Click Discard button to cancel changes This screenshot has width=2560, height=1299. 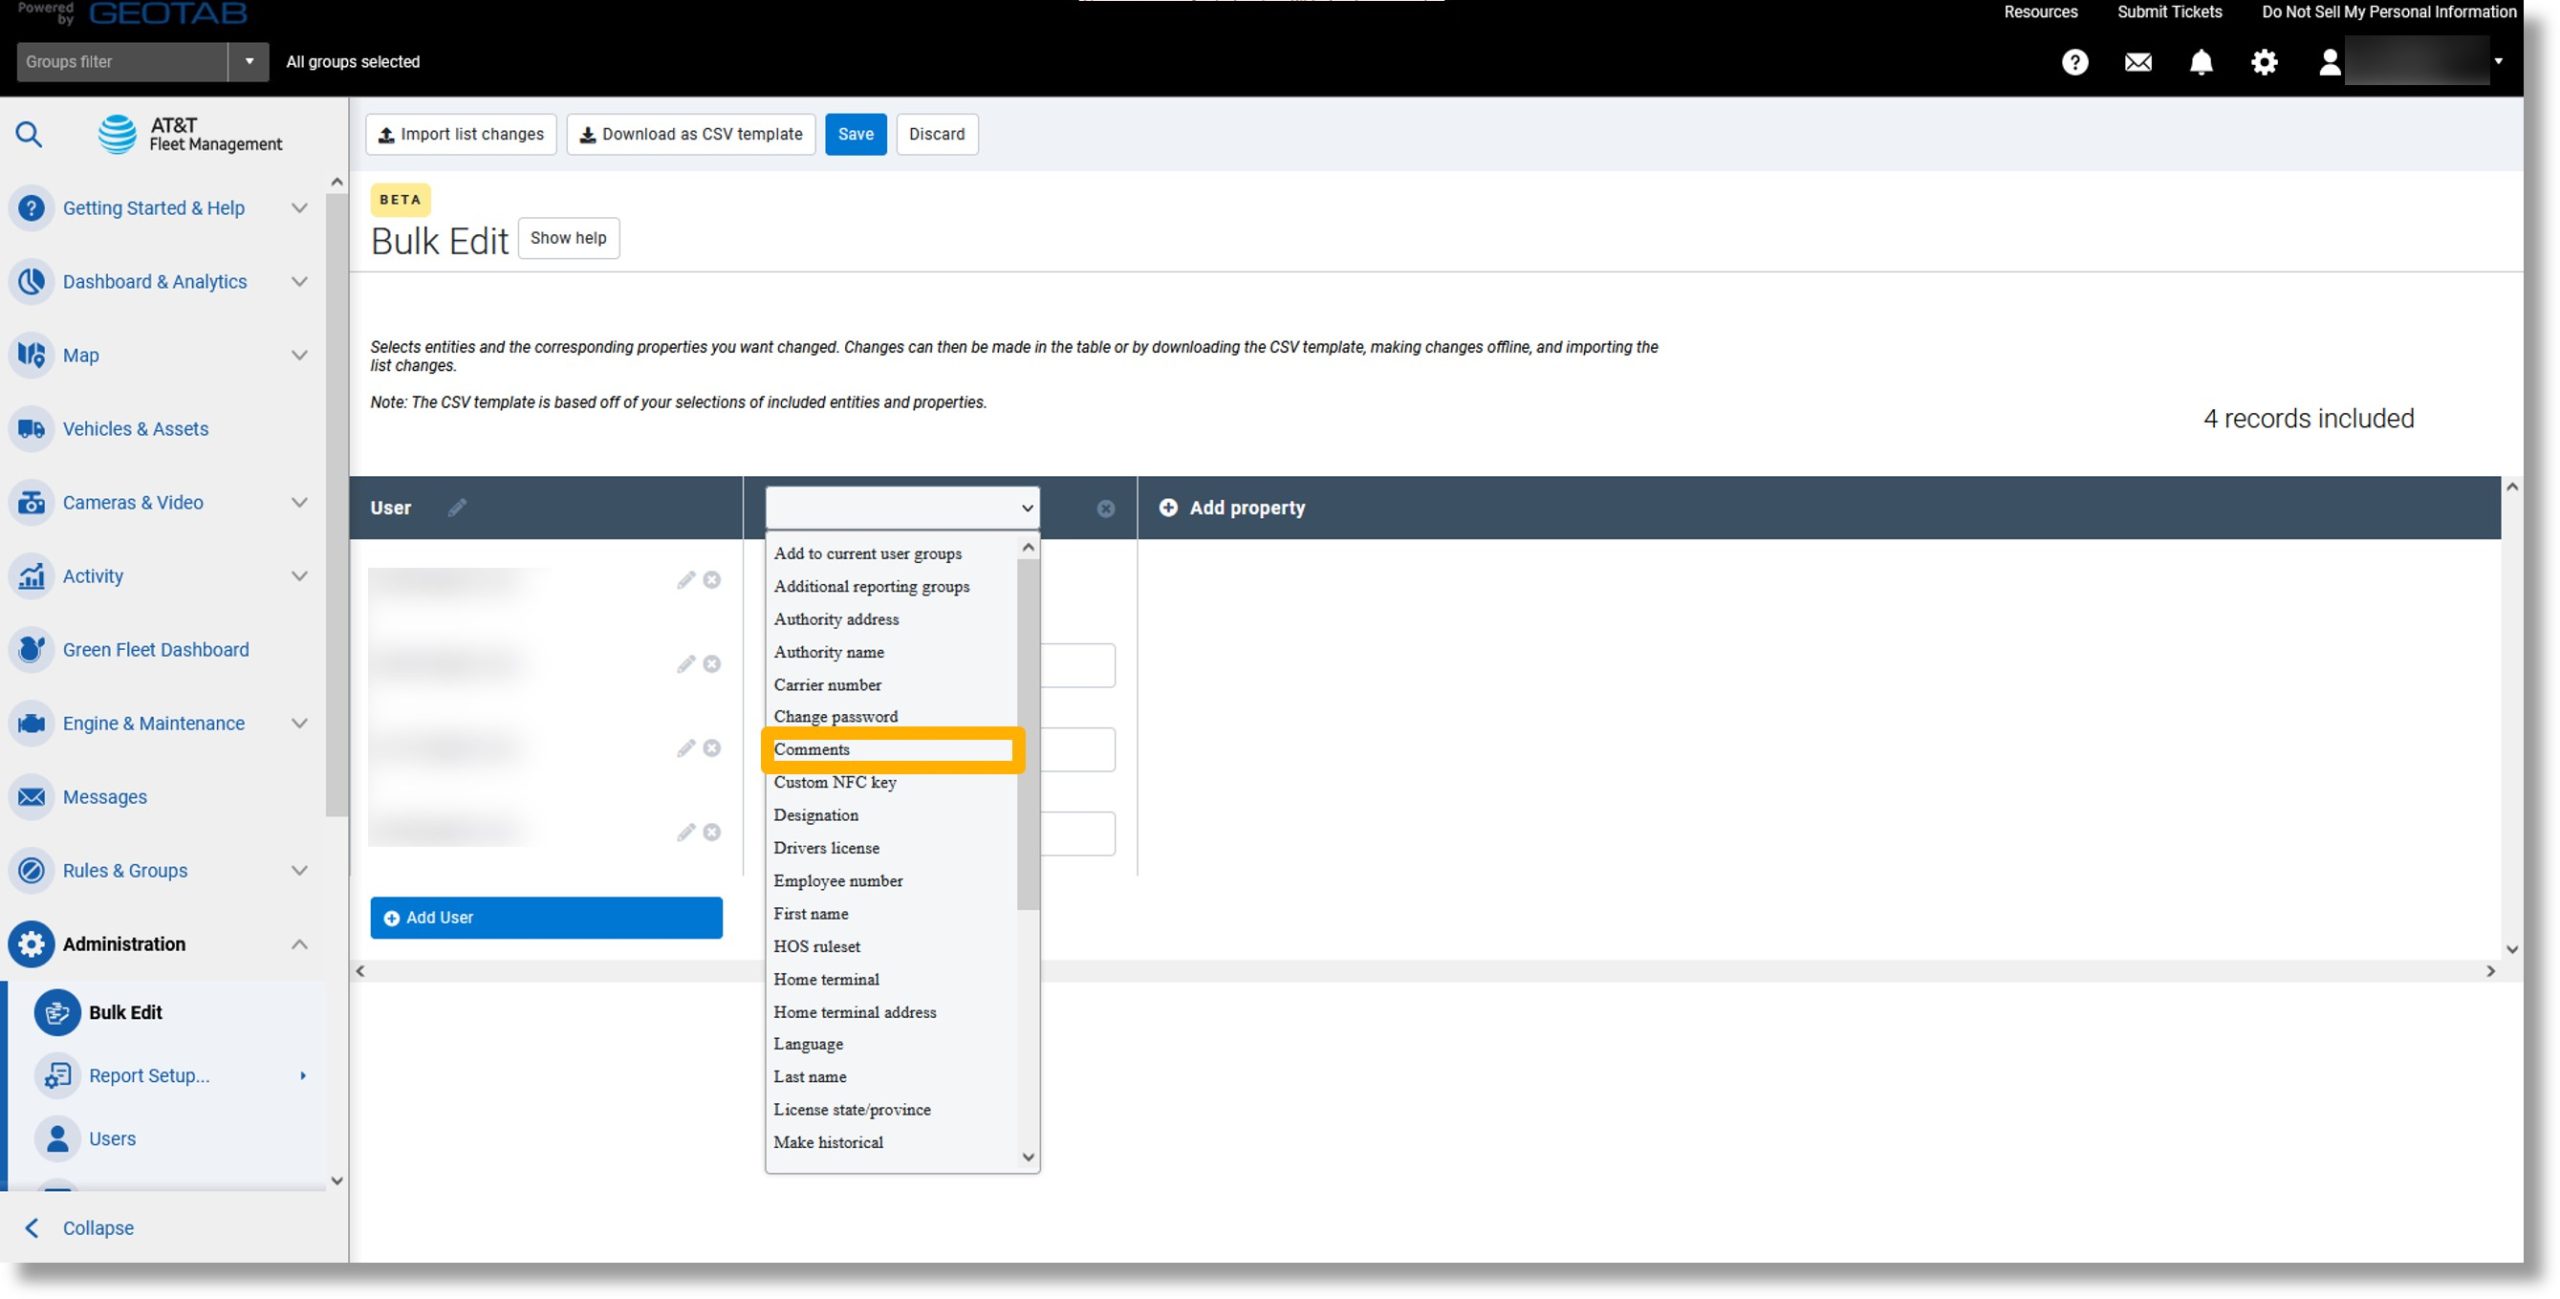[936, 134]
